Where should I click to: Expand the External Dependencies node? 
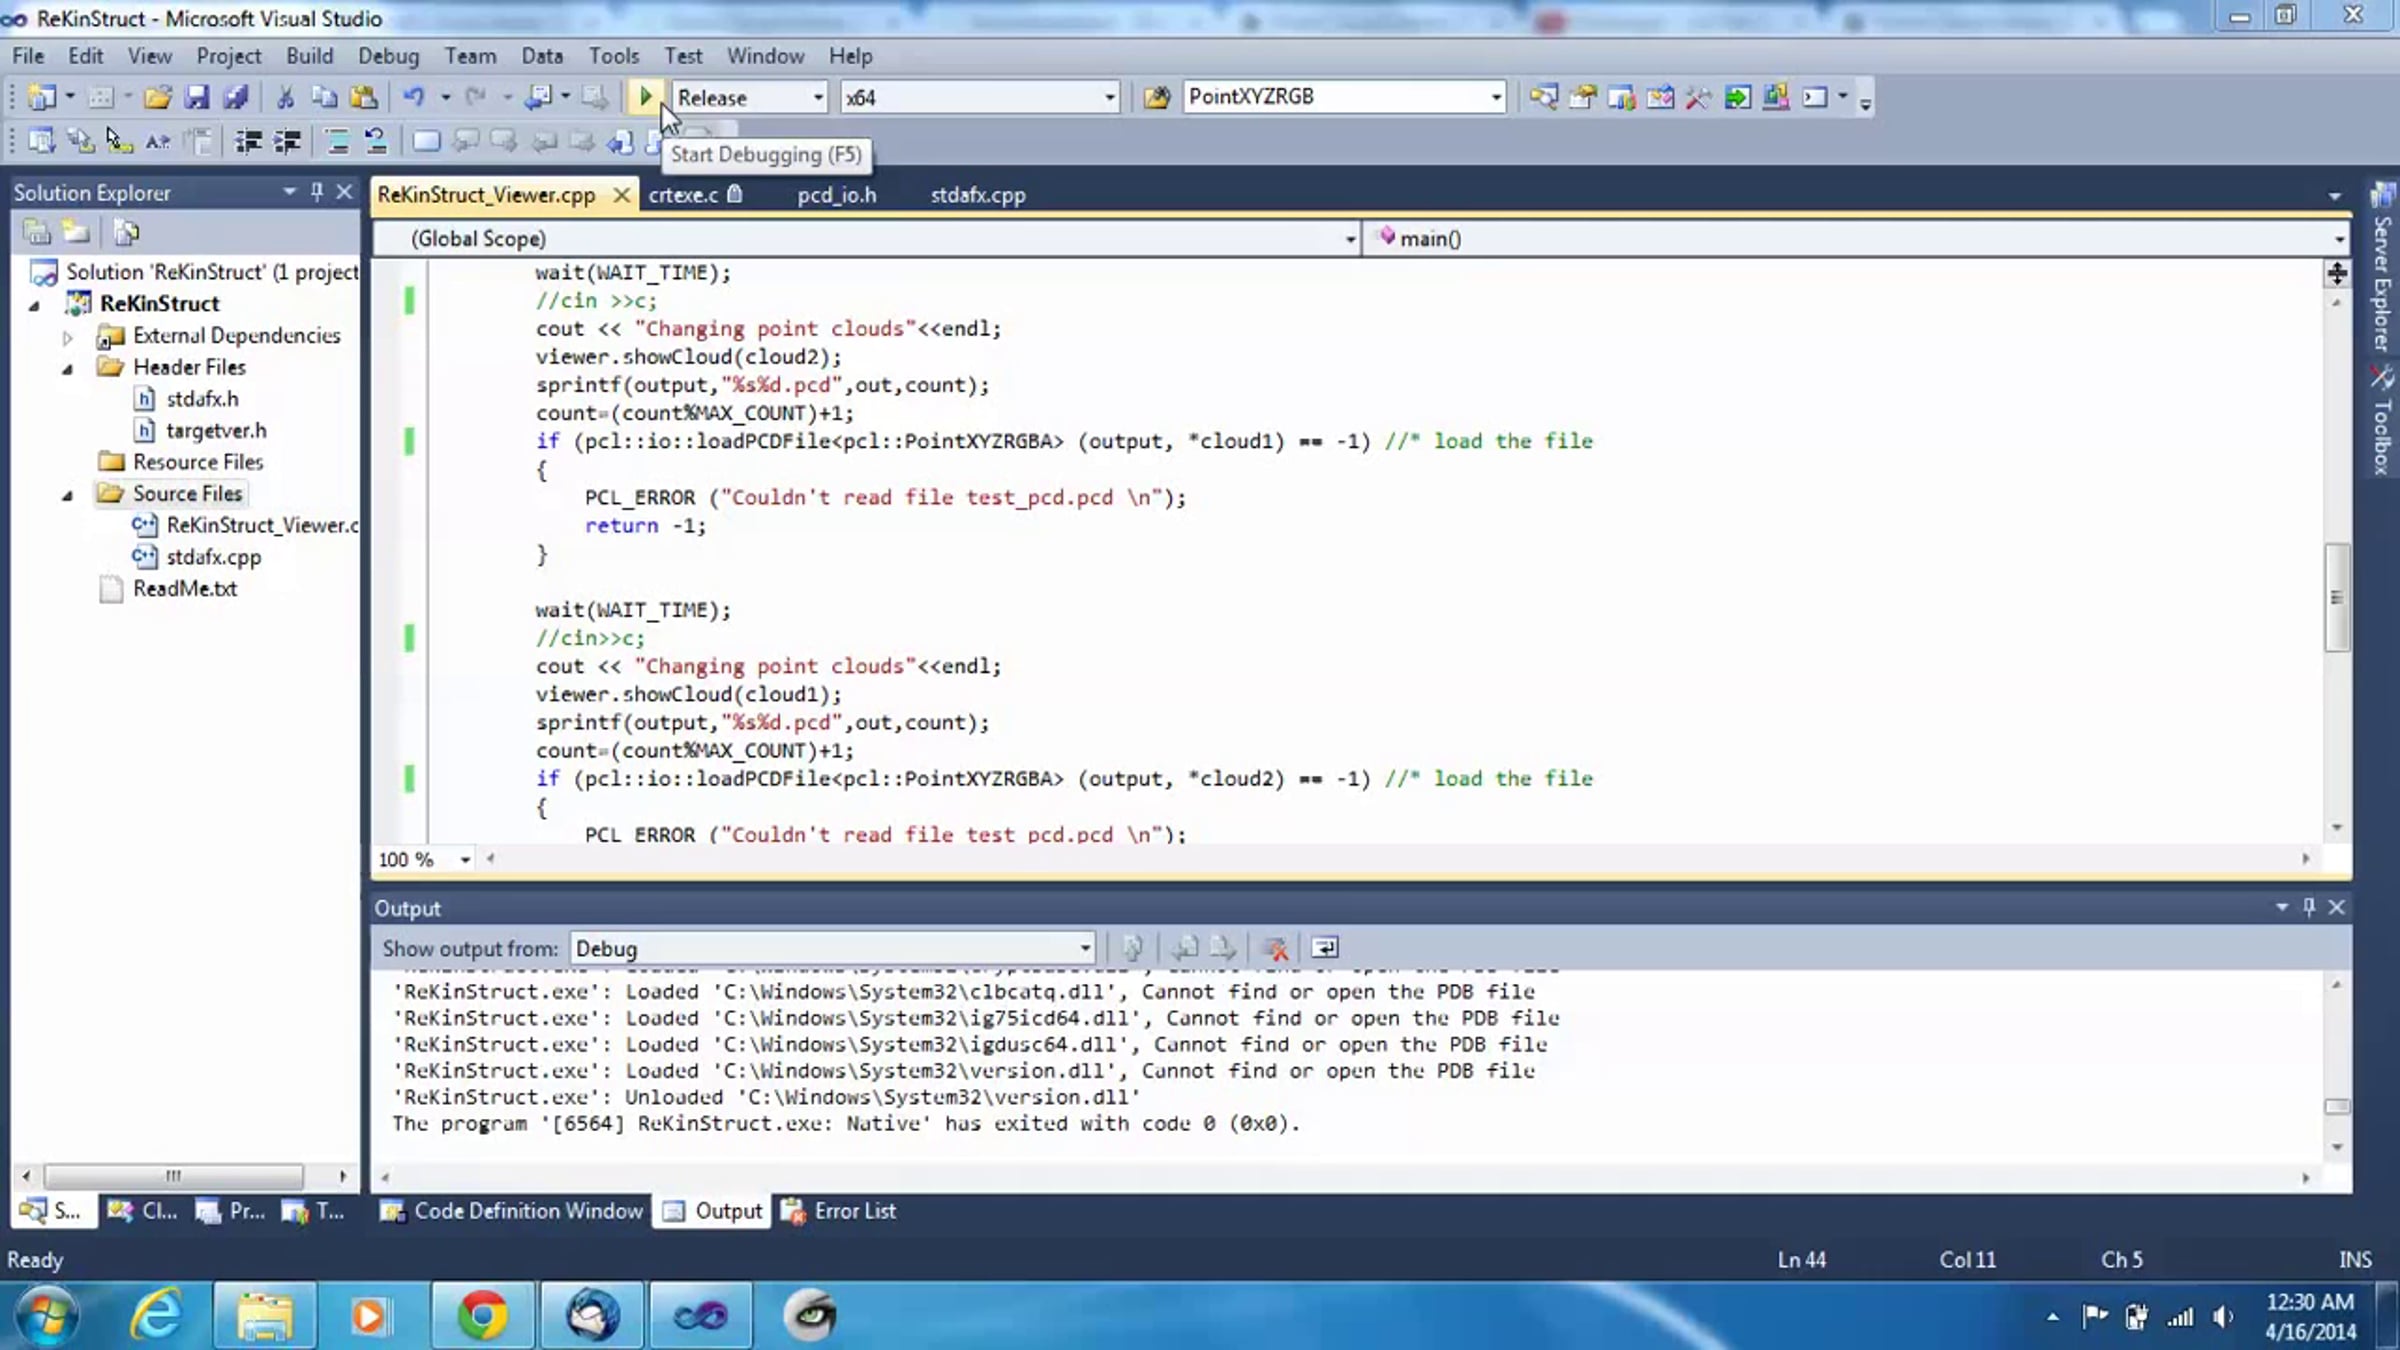click(x=68, y=337)
